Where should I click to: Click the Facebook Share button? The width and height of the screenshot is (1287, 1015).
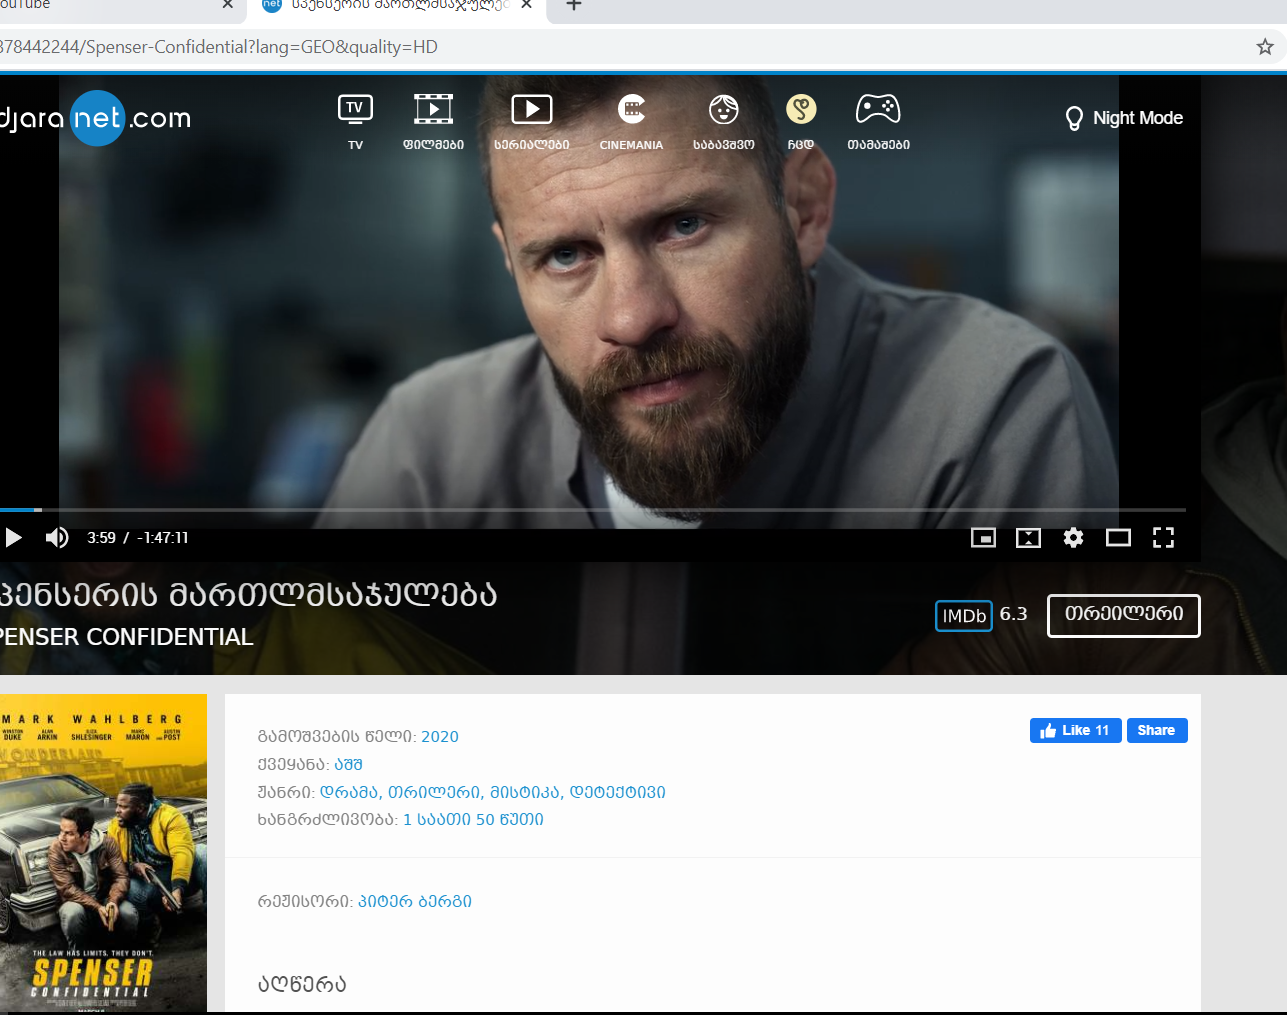point(1157,731)
